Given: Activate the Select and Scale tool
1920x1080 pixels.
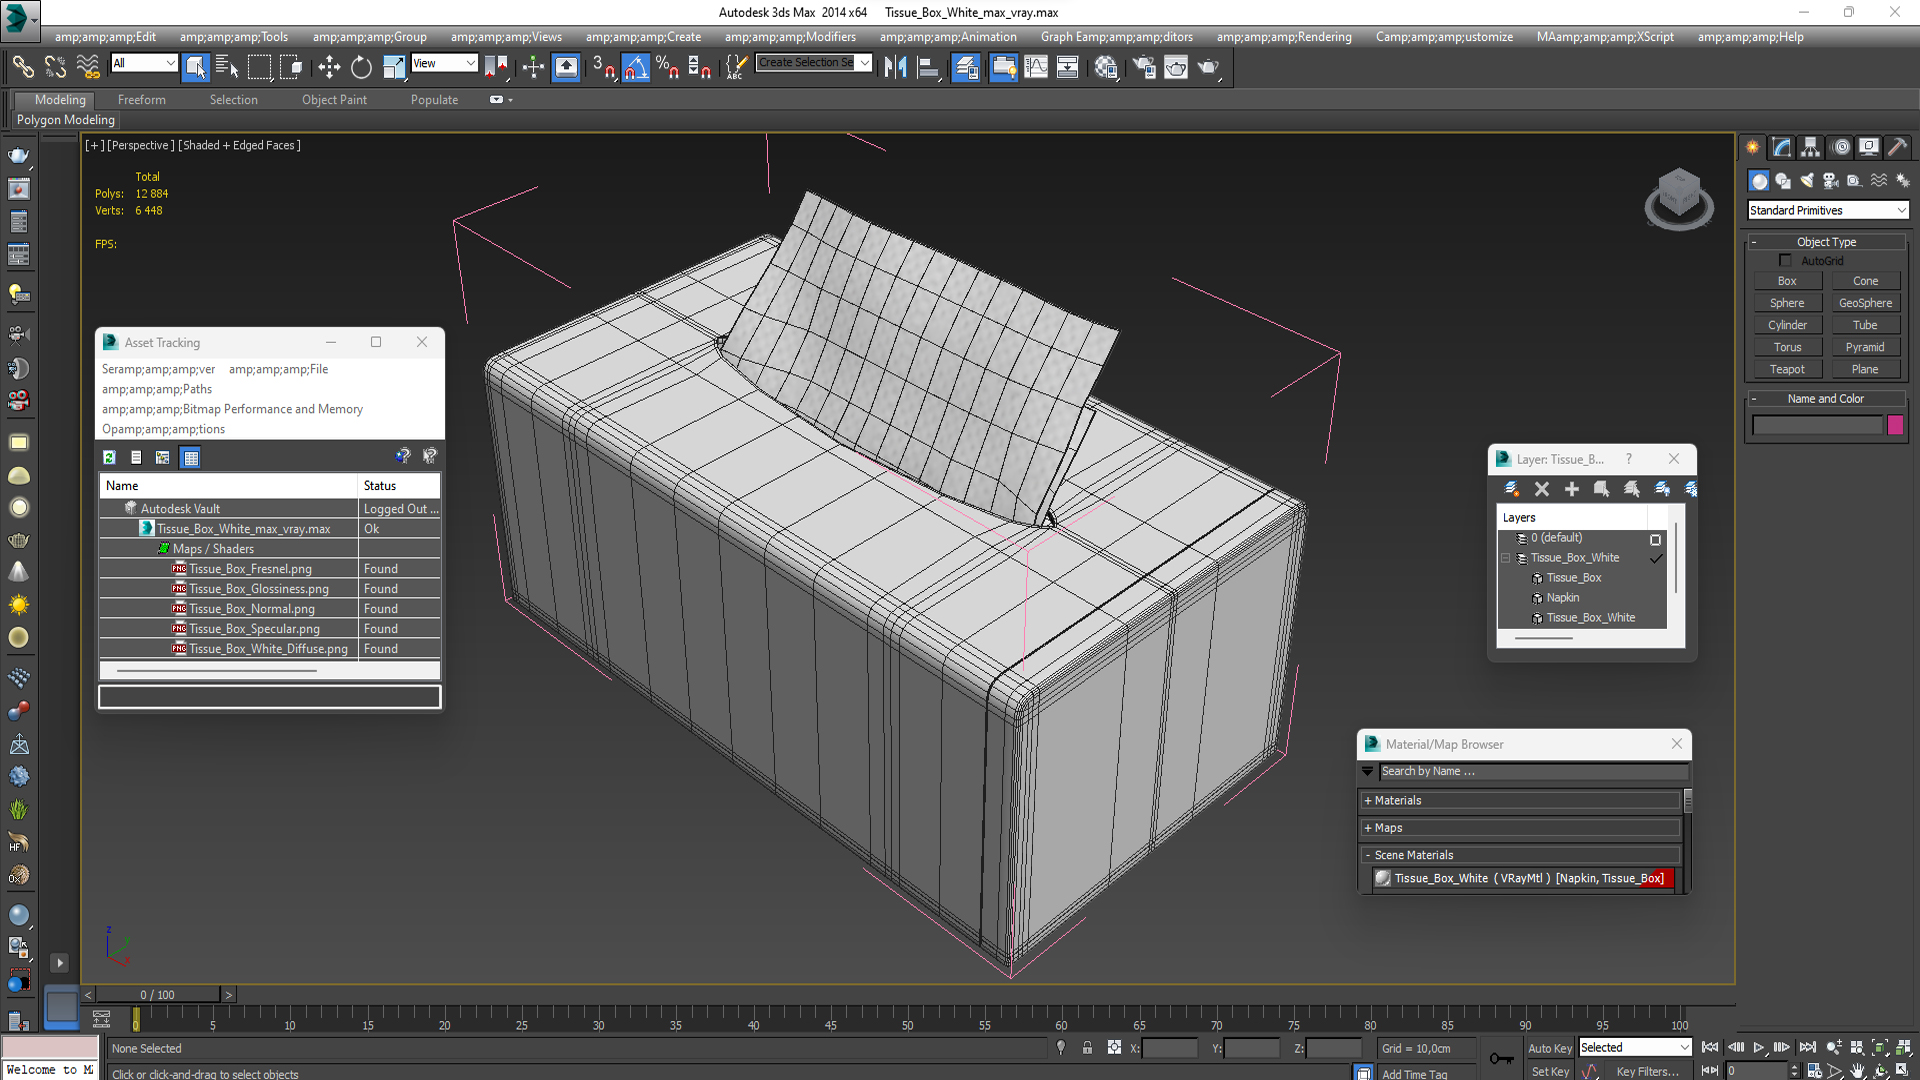Looking at the screenshot, I should tap(394, 67).
